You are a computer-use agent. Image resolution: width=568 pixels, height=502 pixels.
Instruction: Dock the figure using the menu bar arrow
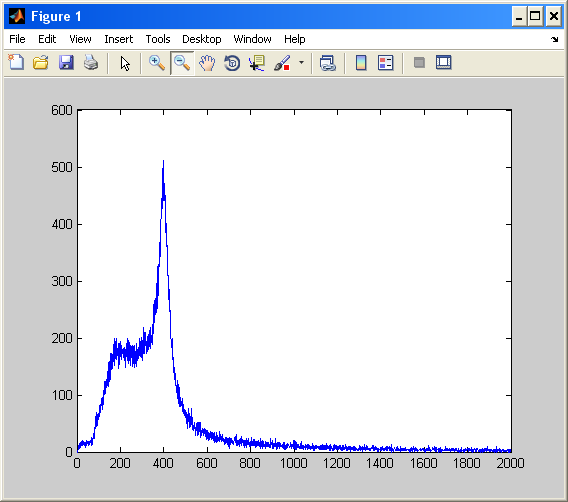click(x=555, y=39)
